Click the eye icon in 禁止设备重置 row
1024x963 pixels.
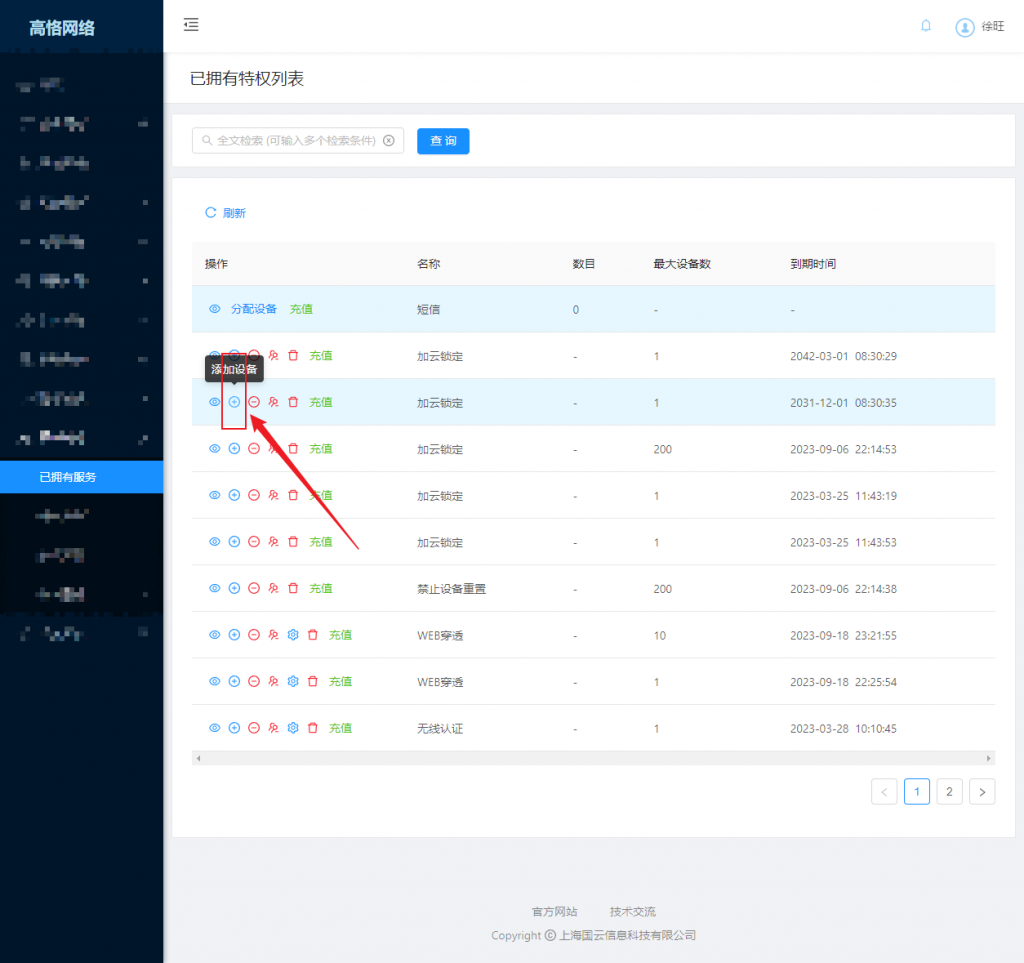[x=214, y=589]
